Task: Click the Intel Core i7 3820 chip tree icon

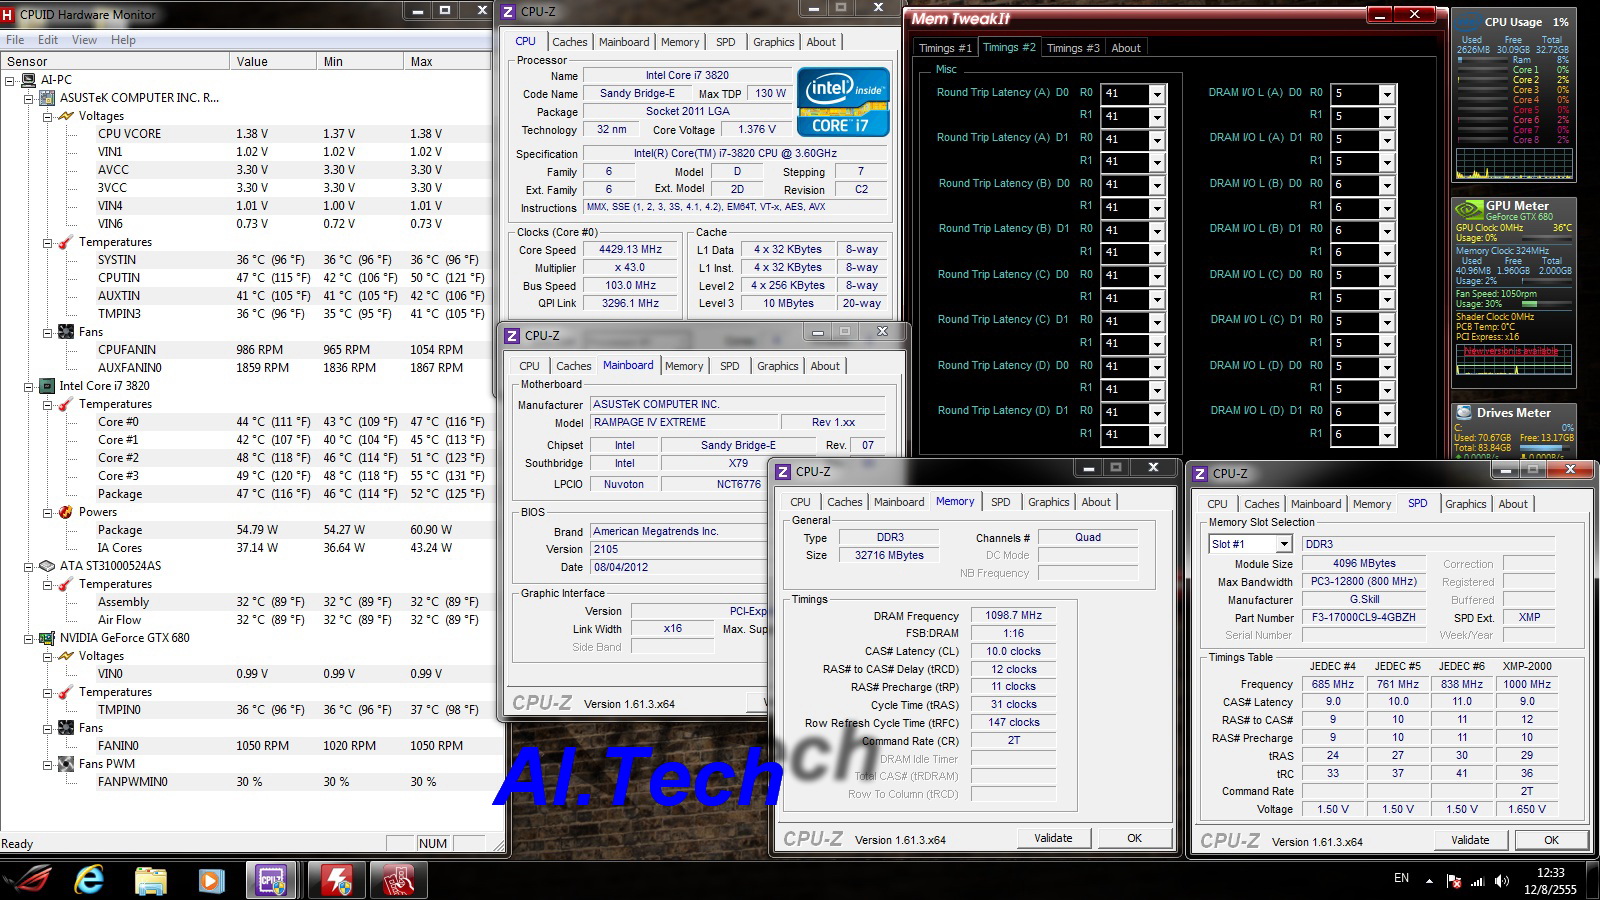Action: [47, 386]
